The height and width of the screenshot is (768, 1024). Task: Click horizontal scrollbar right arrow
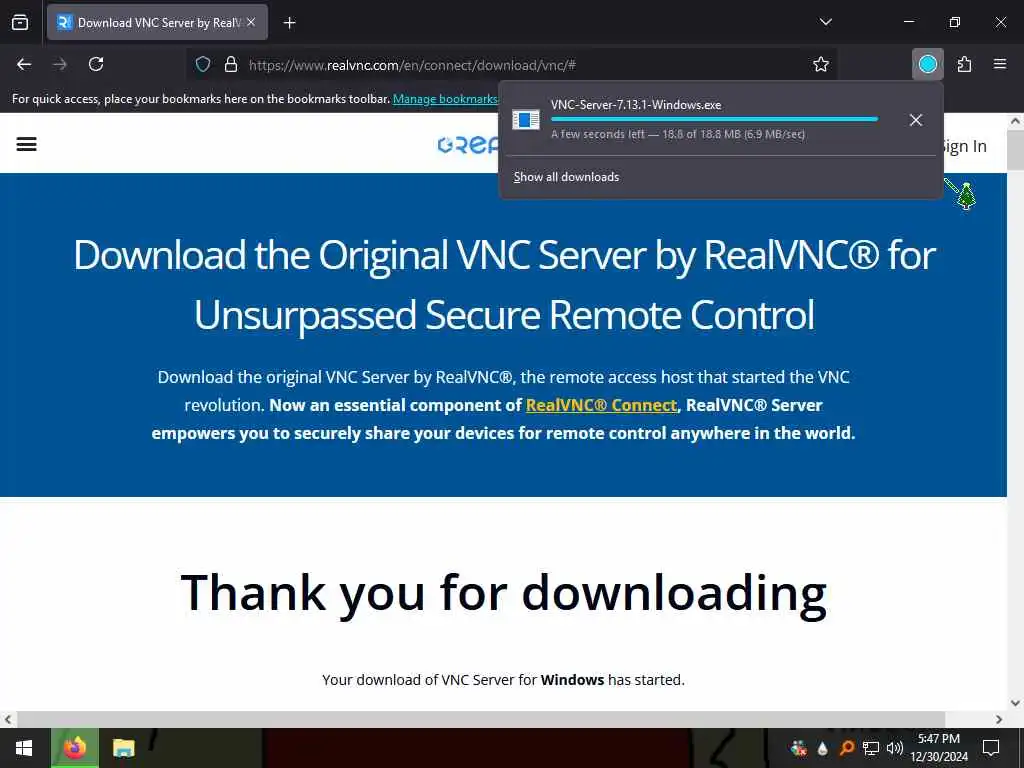point(999,719)
